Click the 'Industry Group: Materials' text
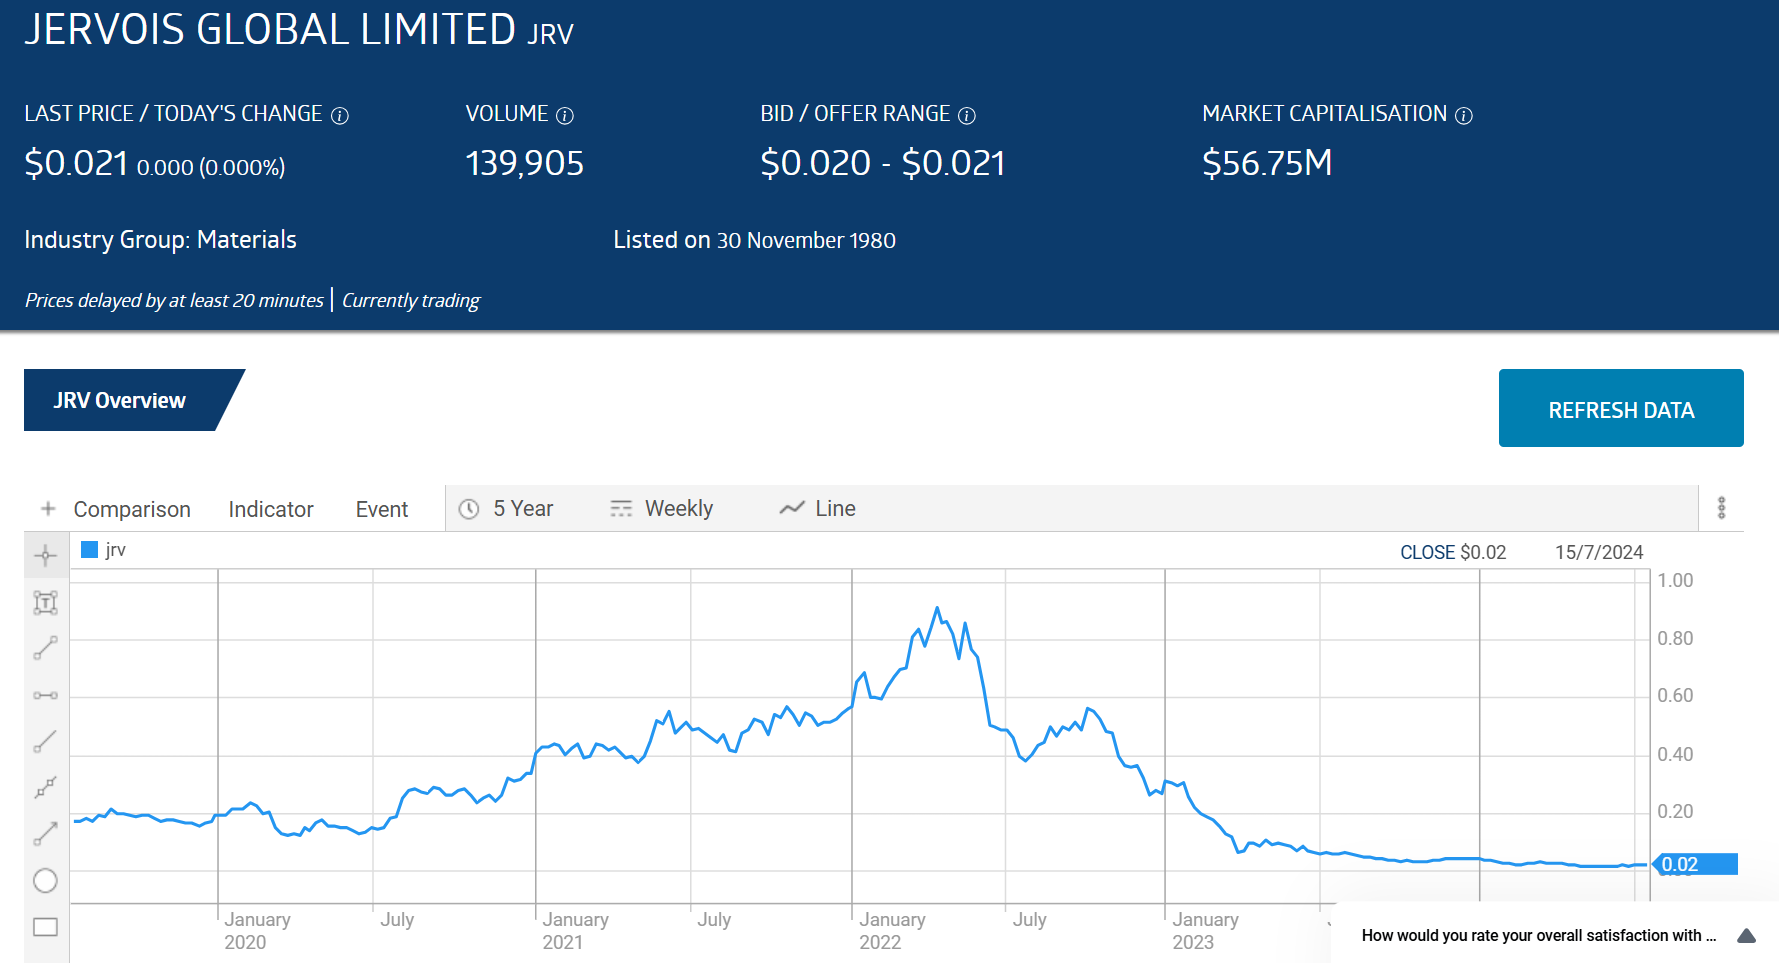Viewport: 1779px width, 963px height. click(x=160, y=240)
